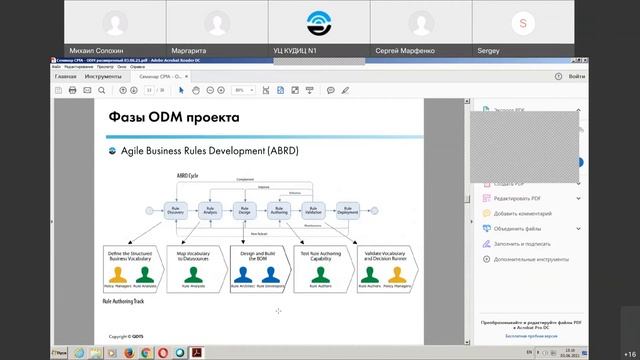
Task: Select participant tile Михаил Солохин
Action: pyautogui.click(x=115, y=28)
